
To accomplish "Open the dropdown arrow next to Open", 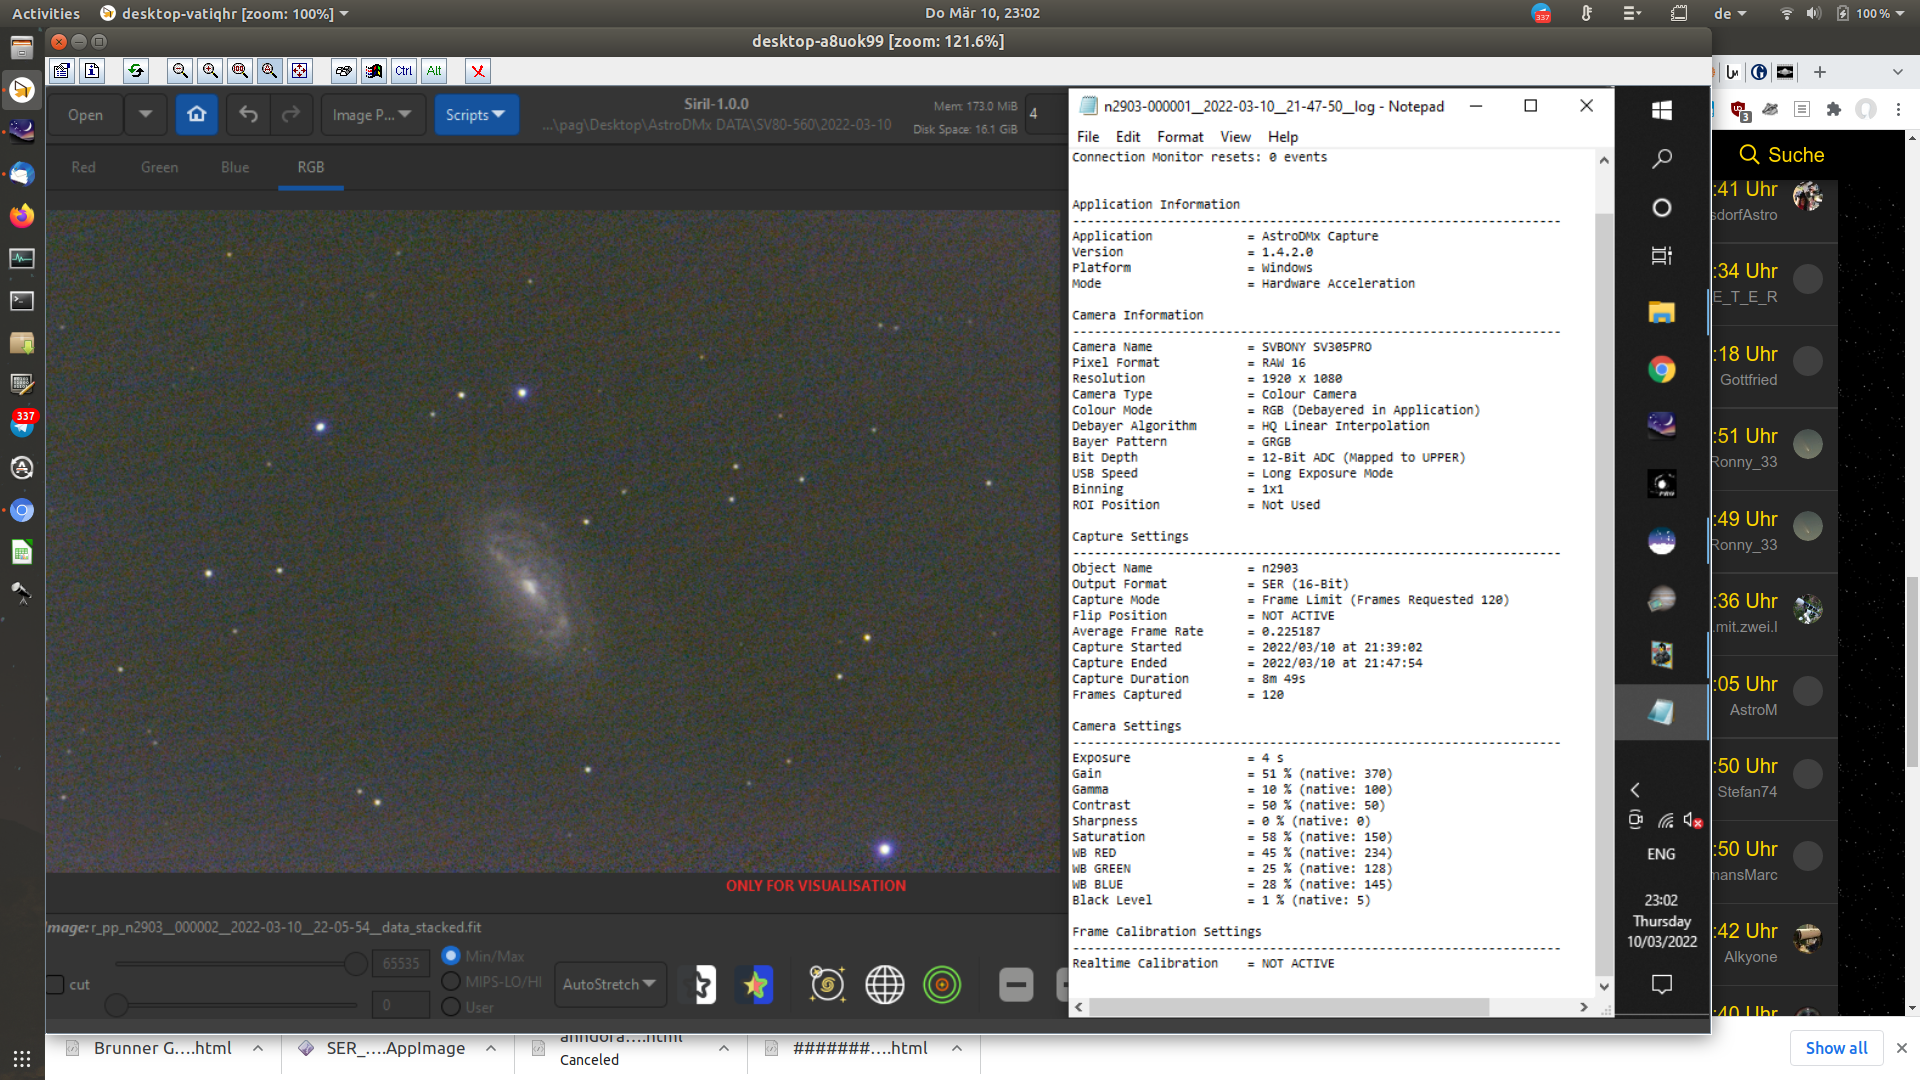I will 146,115.
